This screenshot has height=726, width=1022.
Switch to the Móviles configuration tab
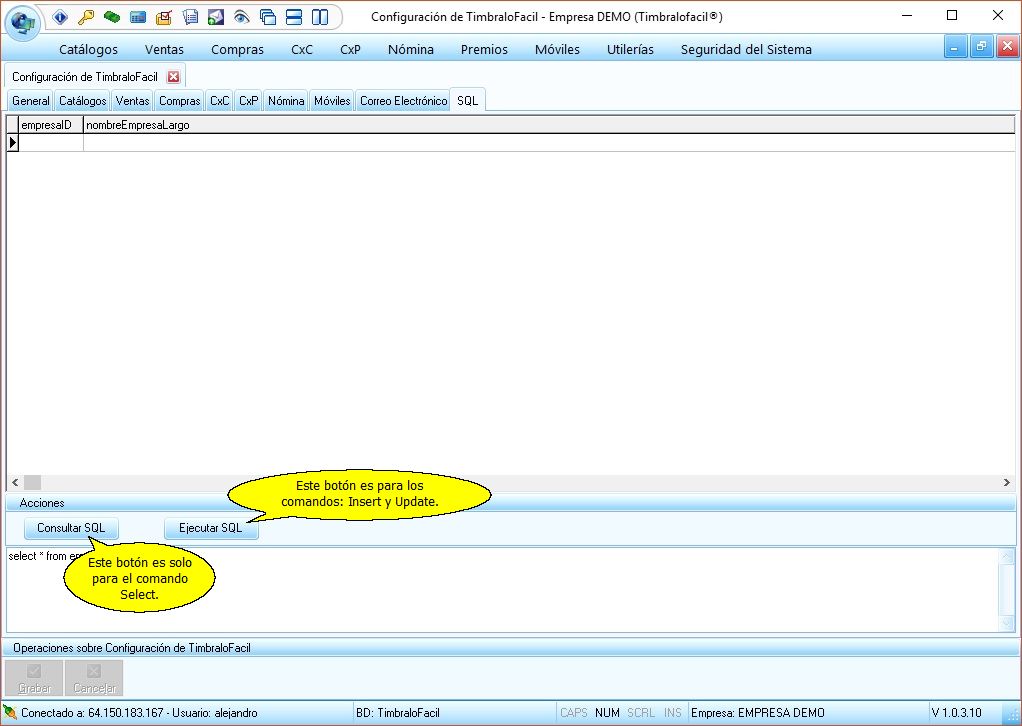332,101
